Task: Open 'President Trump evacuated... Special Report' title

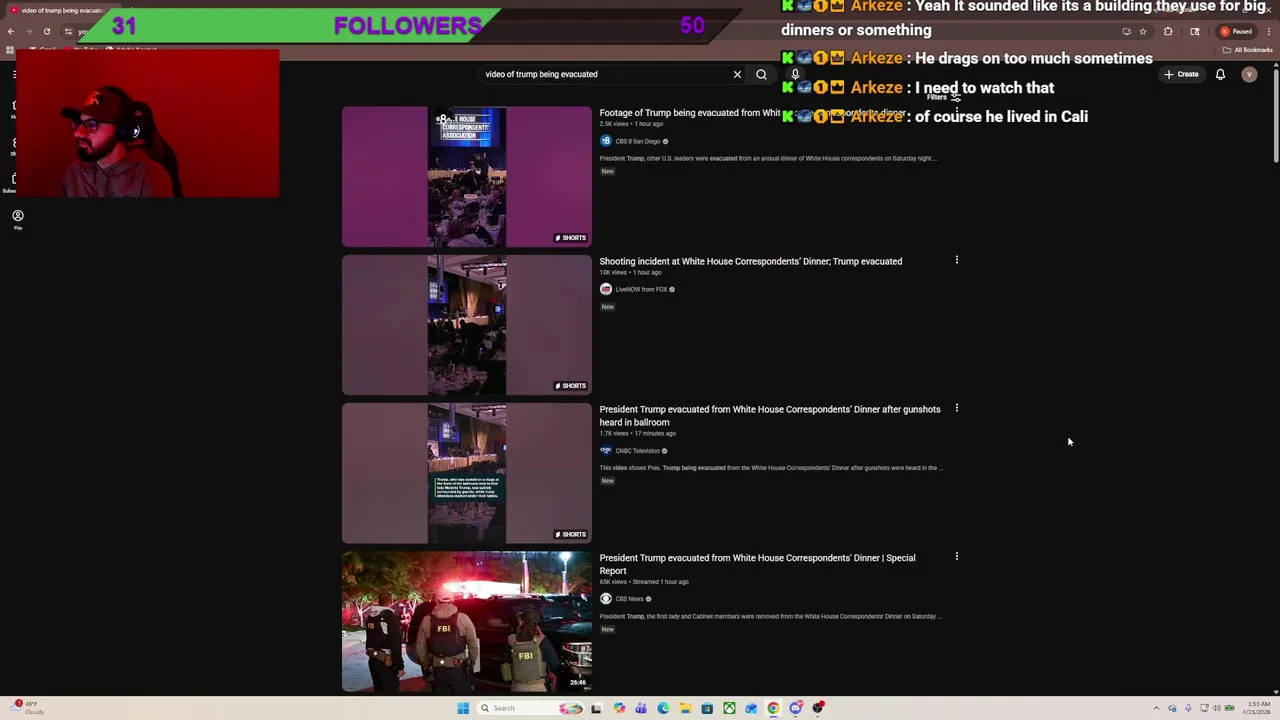Action: (x=757, y=564)
